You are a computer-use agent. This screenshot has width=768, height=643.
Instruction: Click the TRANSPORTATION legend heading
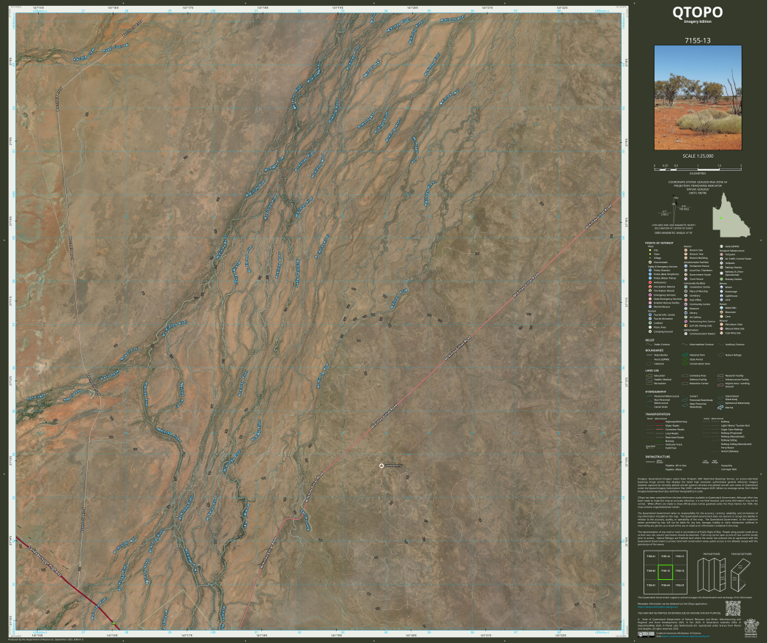tap(658, 414)
